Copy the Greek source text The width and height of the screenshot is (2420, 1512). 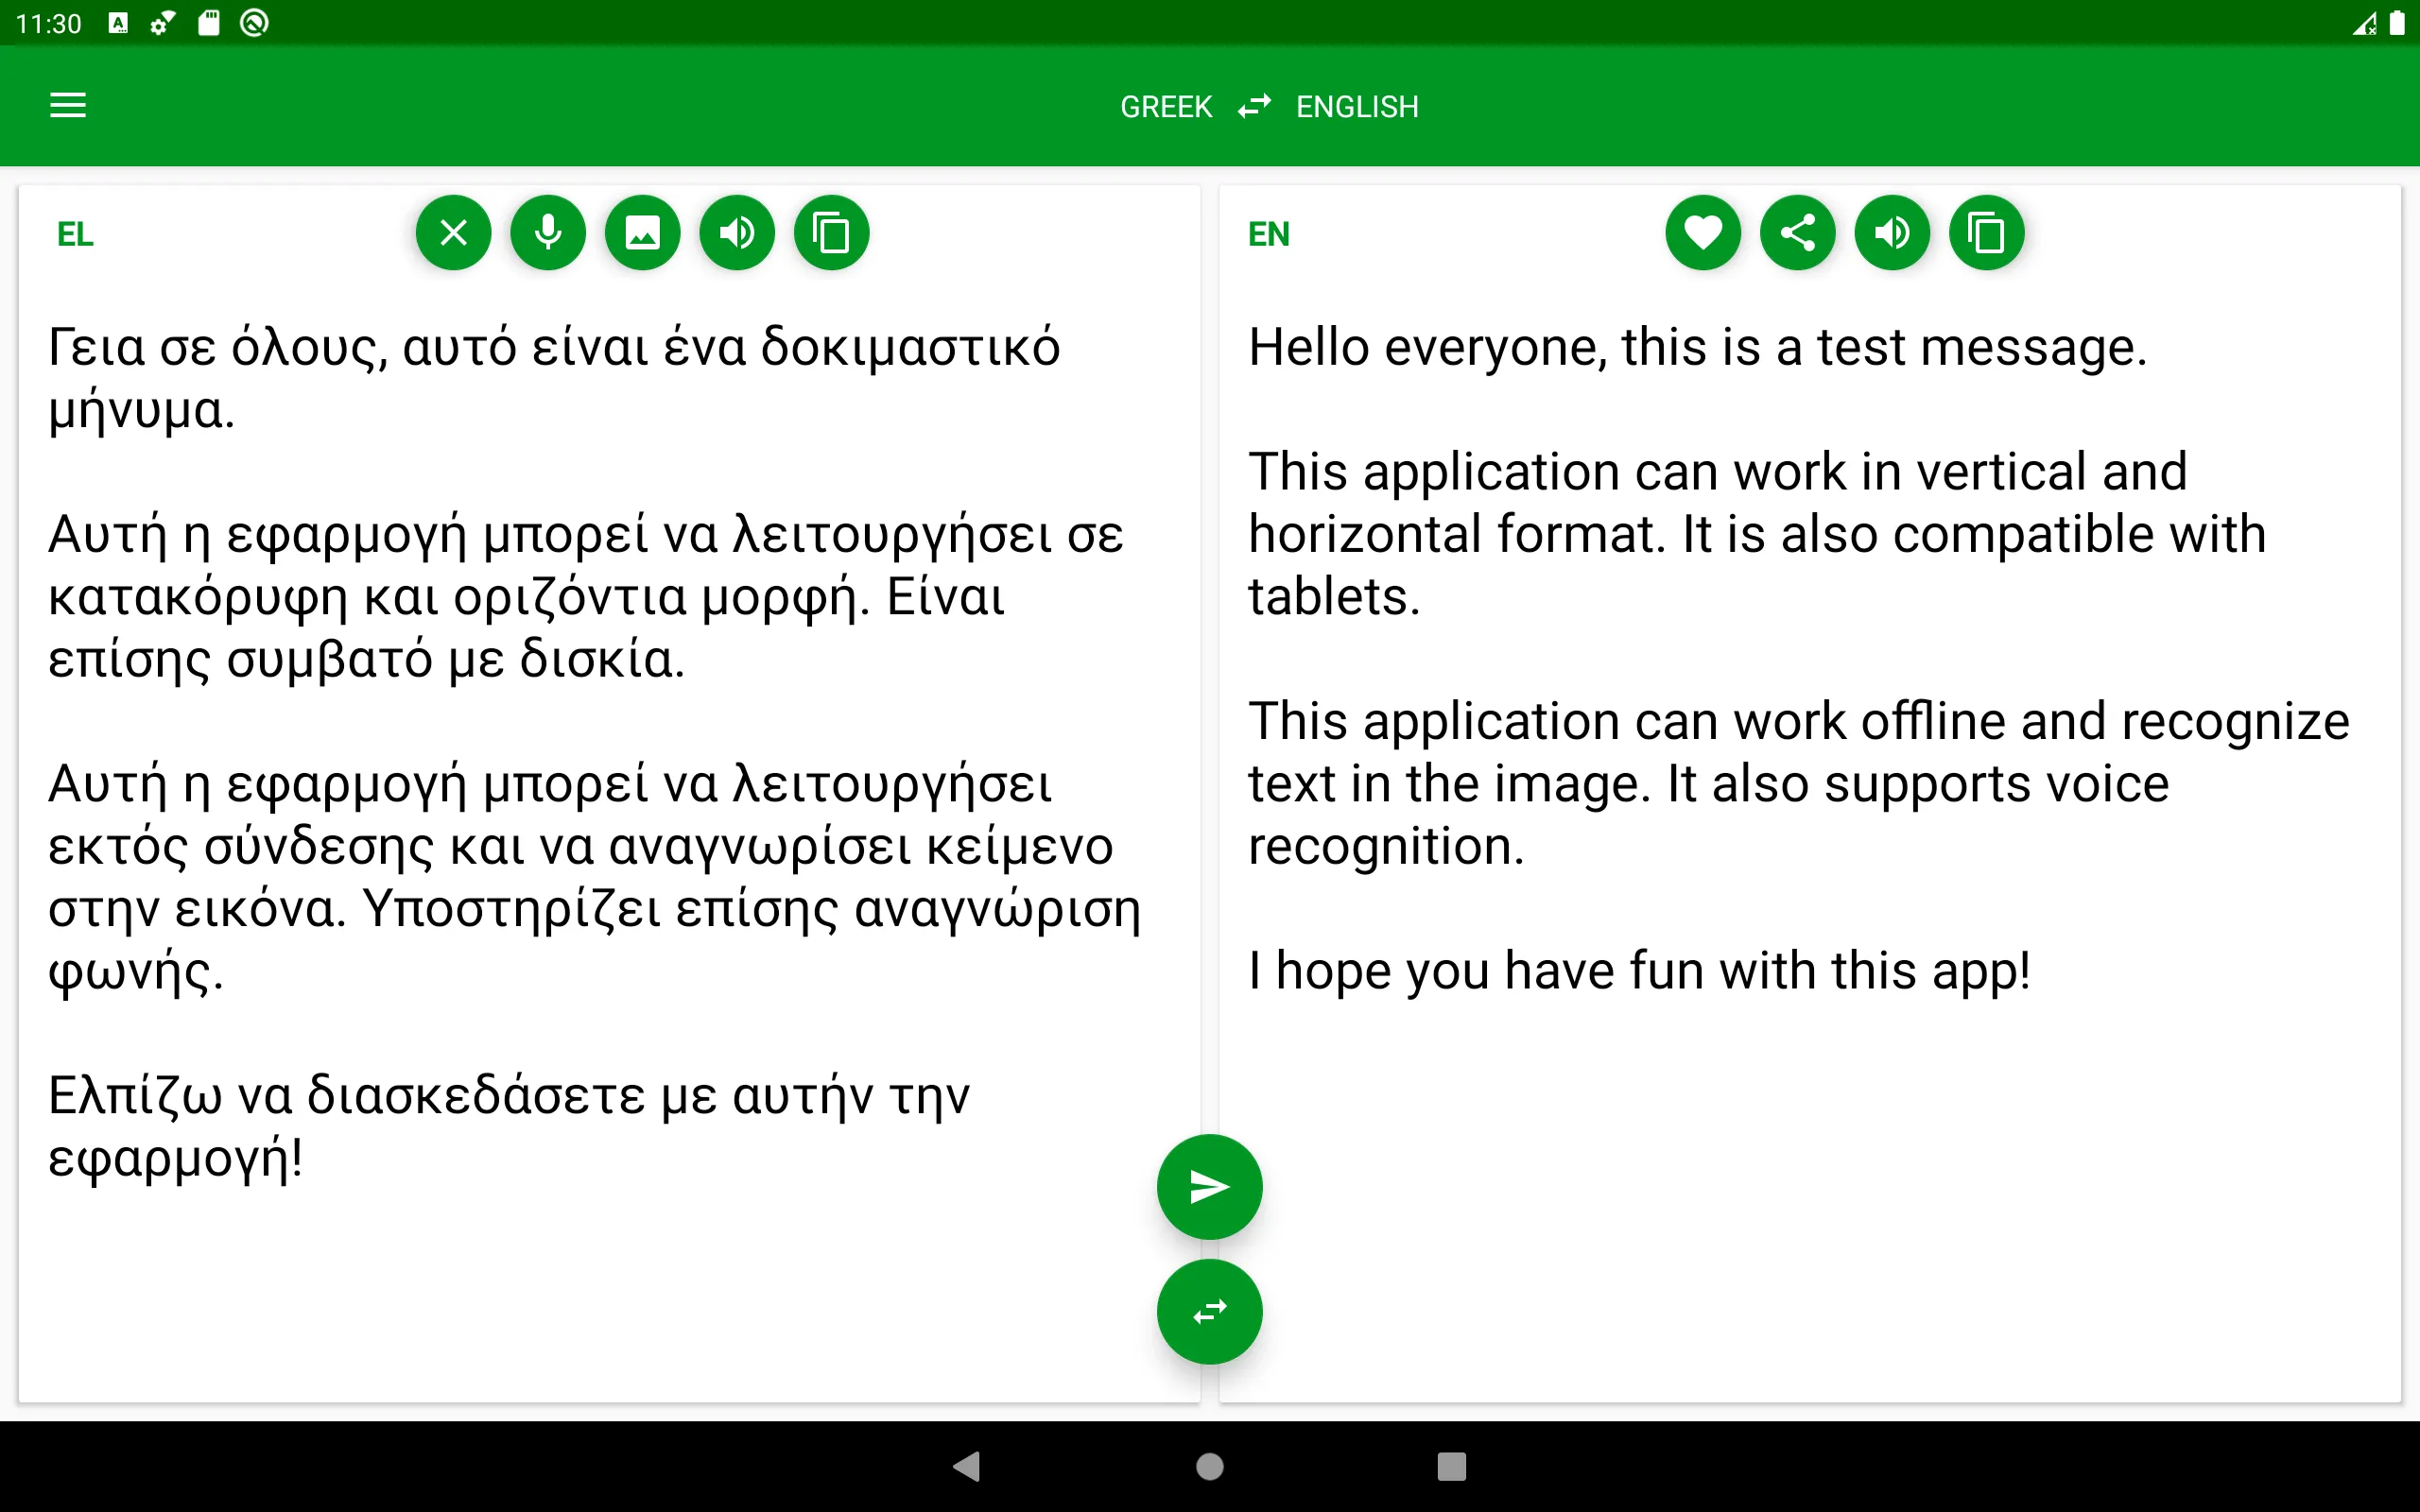point(831,232)
